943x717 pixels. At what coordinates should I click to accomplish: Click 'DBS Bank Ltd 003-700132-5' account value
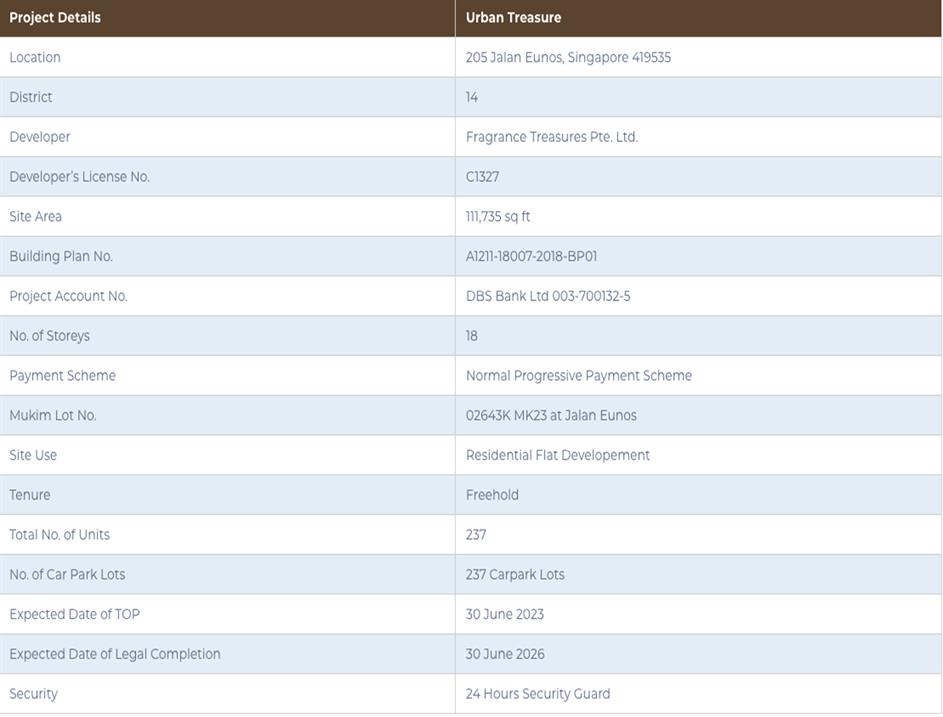(x=548, y=296)
